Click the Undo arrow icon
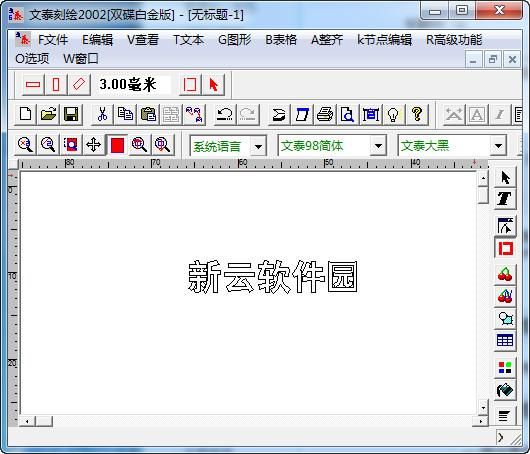The height and width of the screenshot is (454, 530). click(225, 114)
